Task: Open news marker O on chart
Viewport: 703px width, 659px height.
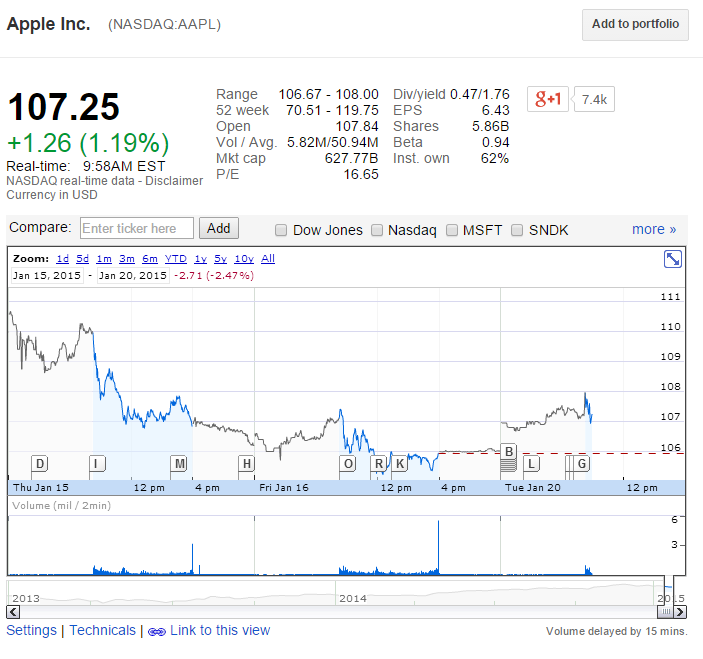Action: 348,464
